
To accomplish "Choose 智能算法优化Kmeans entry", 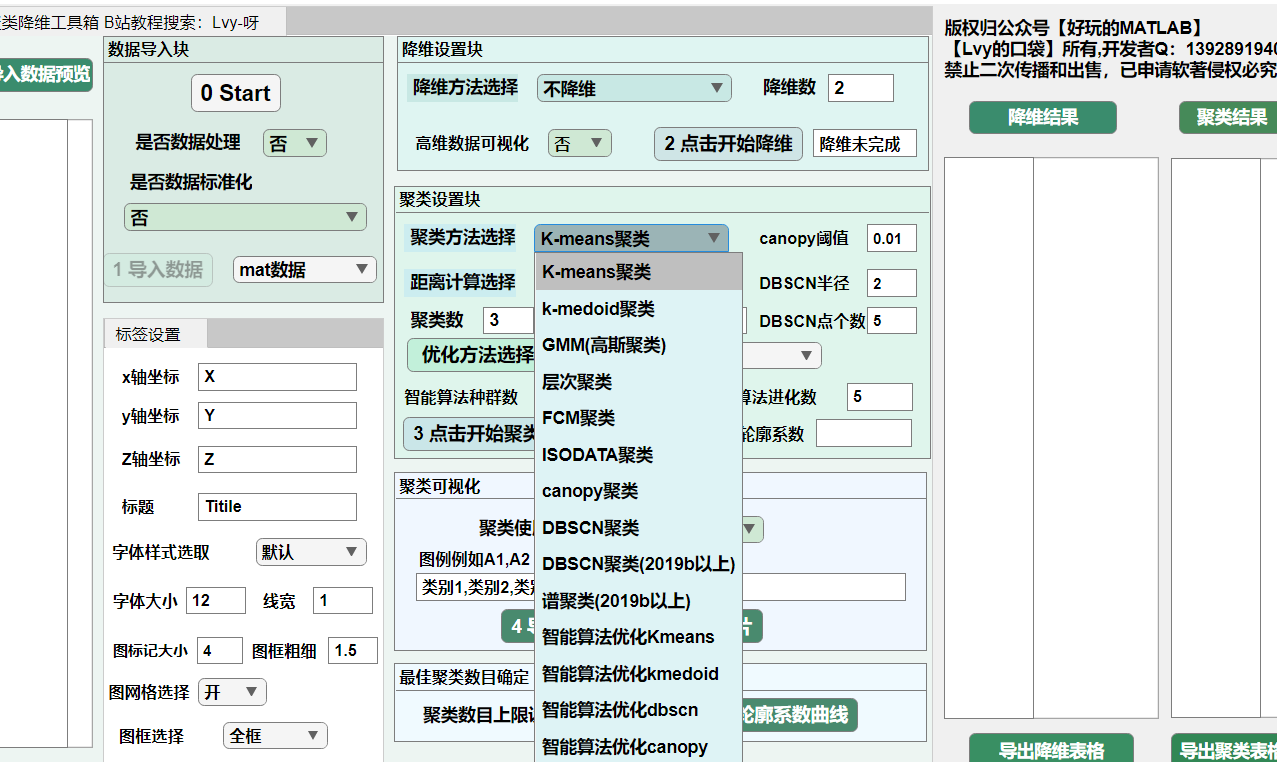I will [x=628, y=637].
